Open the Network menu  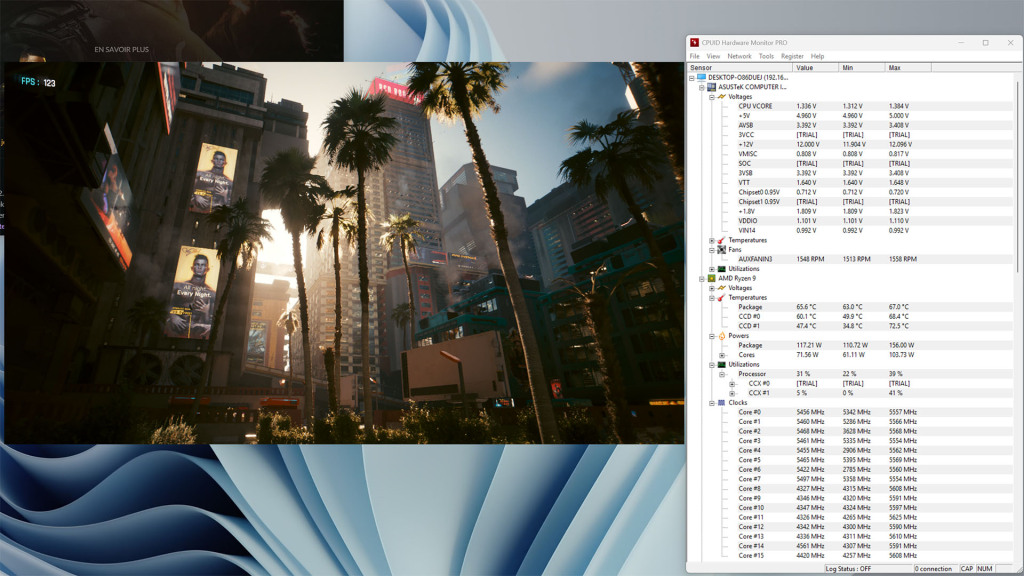pos(739,56)
